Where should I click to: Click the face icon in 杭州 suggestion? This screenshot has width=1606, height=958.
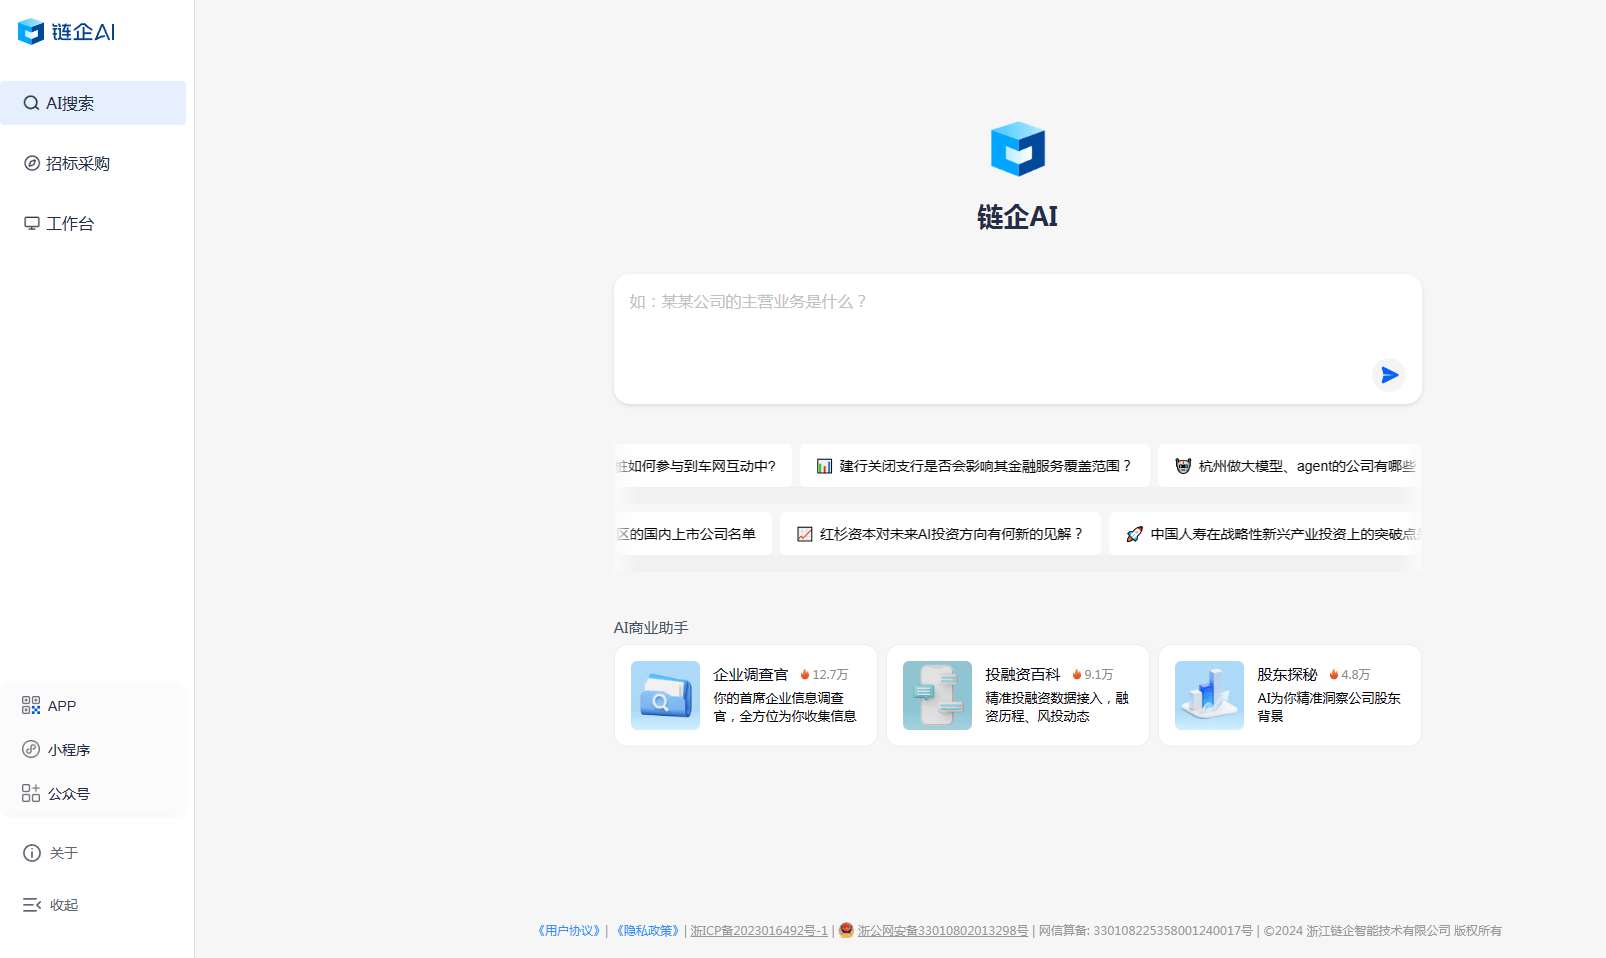pos(1183,466)
